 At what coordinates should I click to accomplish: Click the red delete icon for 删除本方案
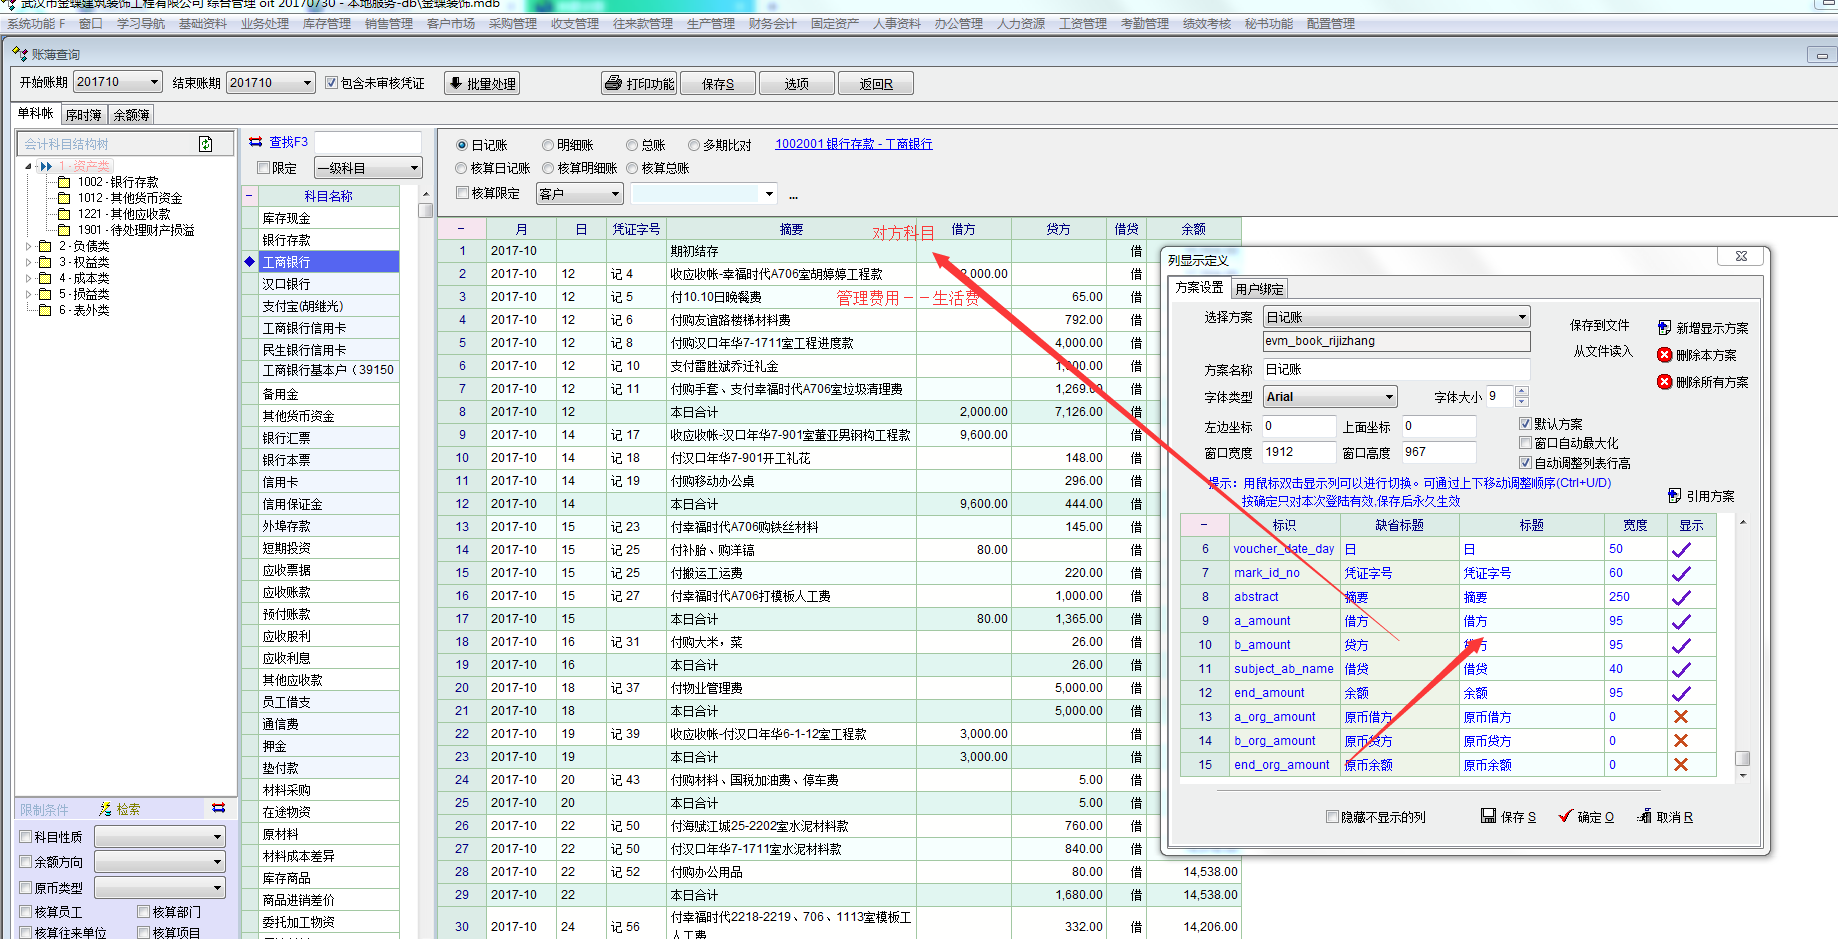tap(1664, 355)
